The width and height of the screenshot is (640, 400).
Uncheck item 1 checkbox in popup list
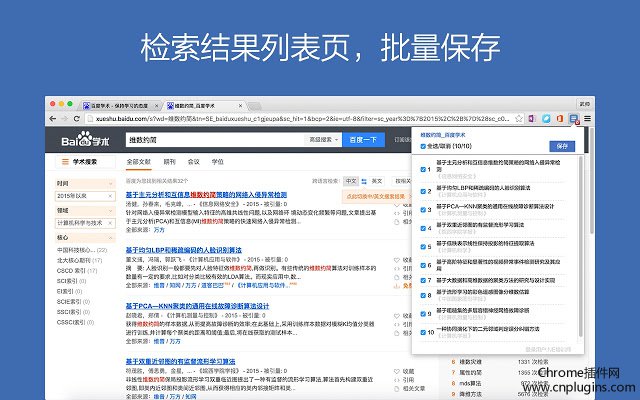(423, 169)
